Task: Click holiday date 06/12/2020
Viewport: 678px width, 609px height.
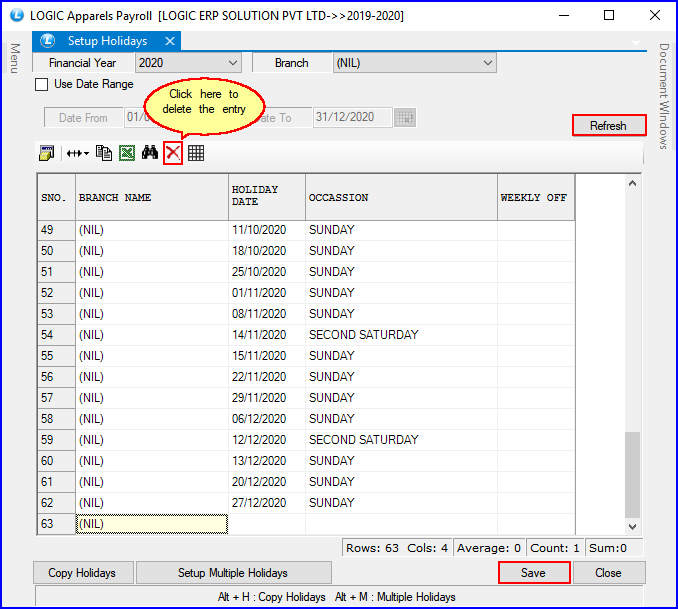Action: click(x=267, y=419)
